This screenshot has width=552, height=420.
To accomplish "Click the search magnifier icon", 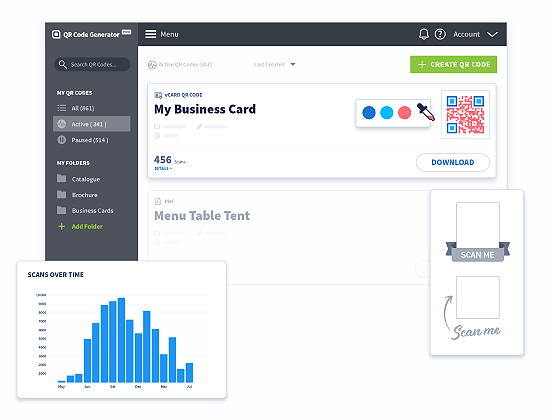I will (x=63, y=64).
